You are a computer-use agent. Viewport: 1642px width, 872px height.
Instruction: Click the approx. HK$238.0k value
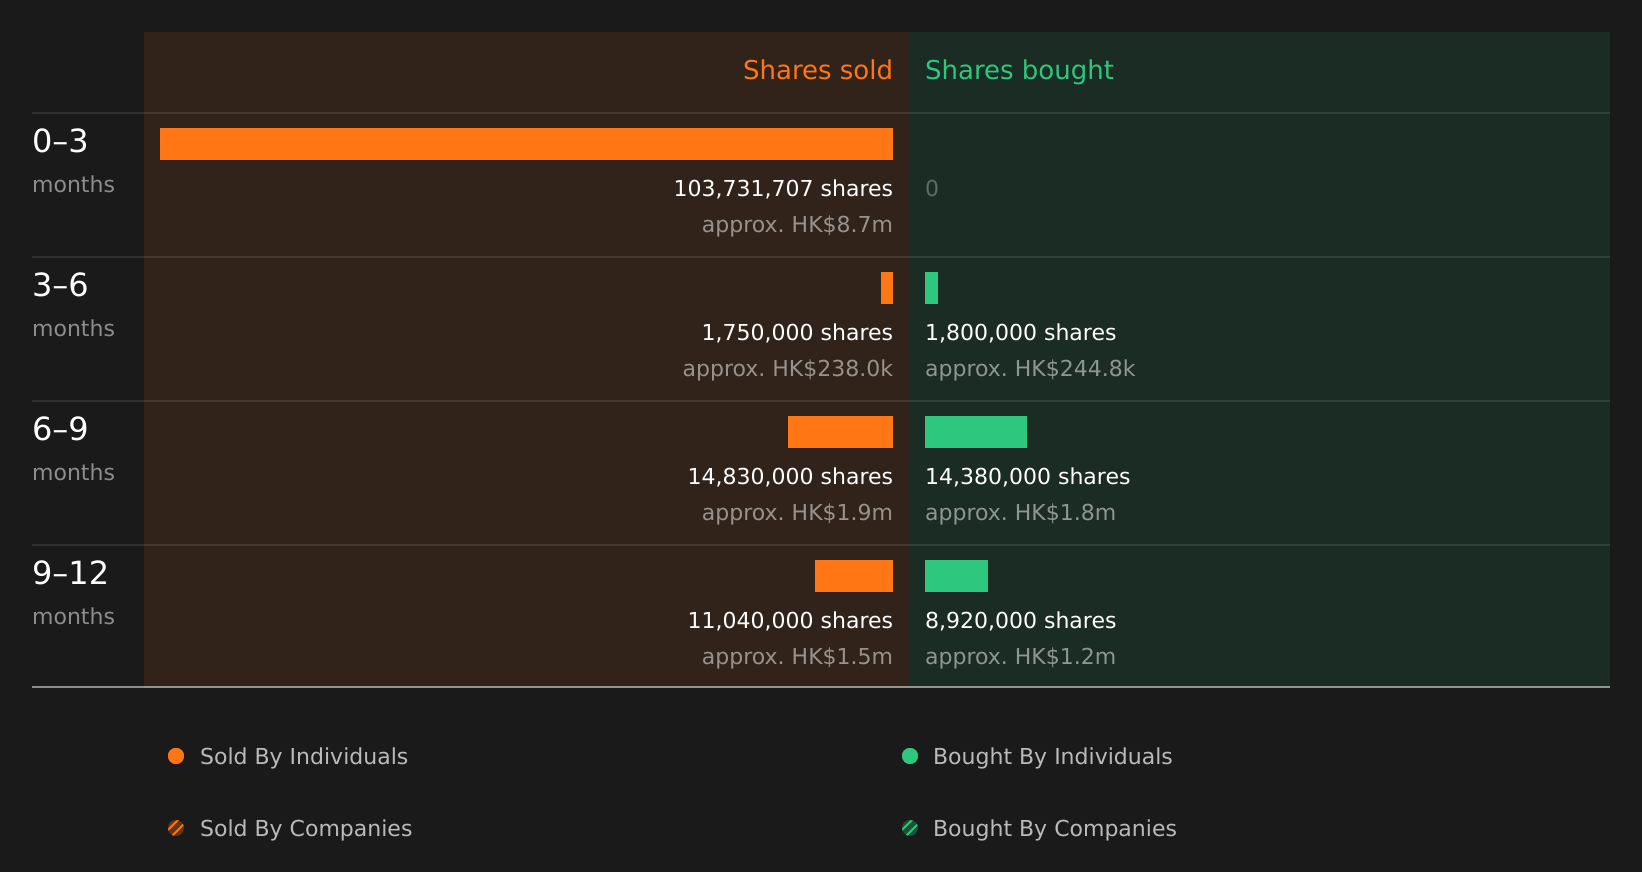[x=788, y=369]
